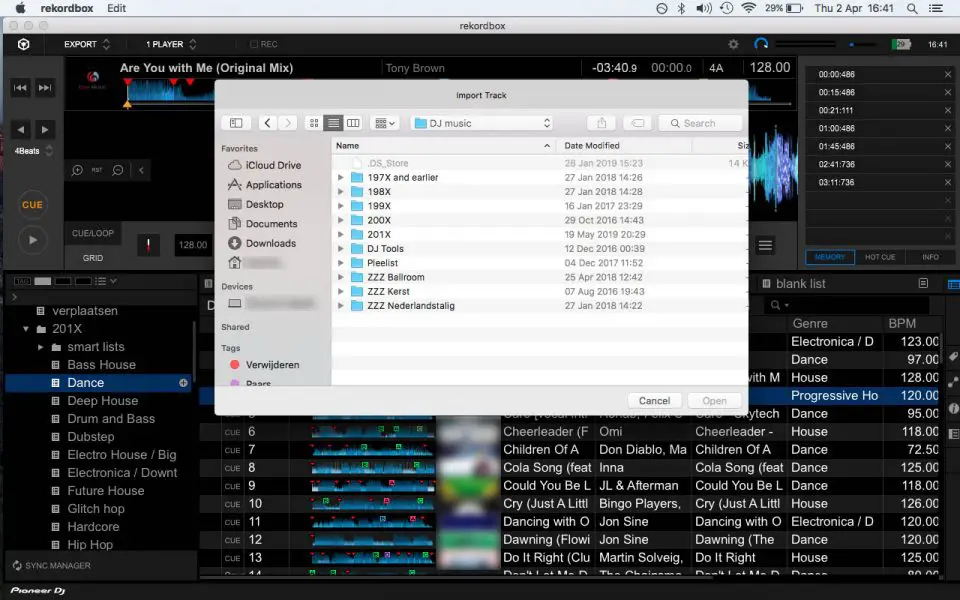Click the edit tags icon in dialog toolbar
This screenshot has height=600, width=960.
pyautogui.click(x=637, y=123)
